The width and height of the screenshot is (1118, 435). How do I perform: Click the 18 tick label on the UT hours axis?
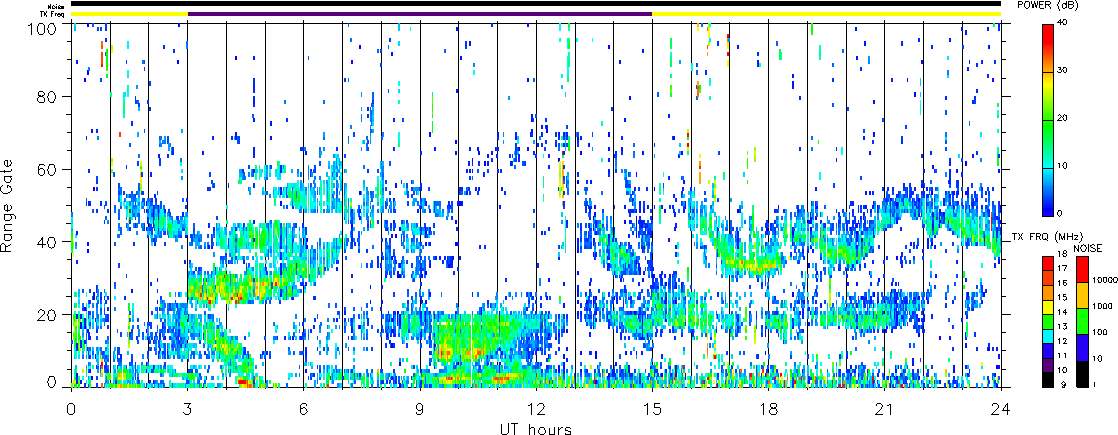(768, 408)
